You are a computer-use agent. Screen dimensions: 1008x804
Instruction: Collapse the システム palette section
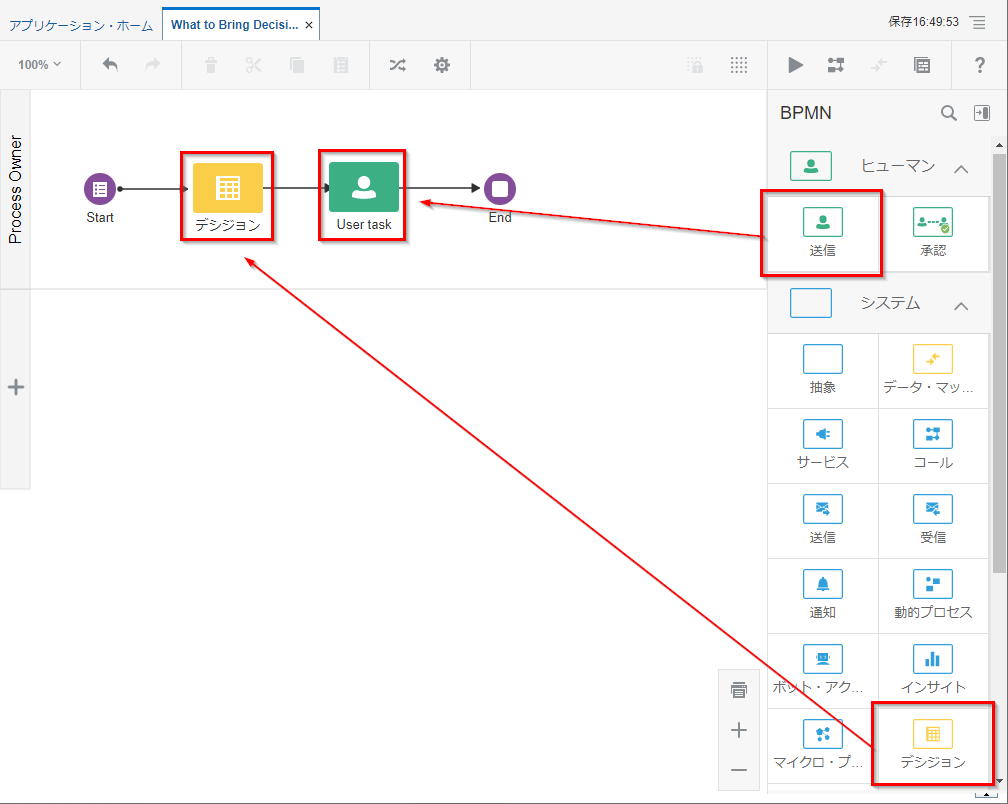point(961,305)
